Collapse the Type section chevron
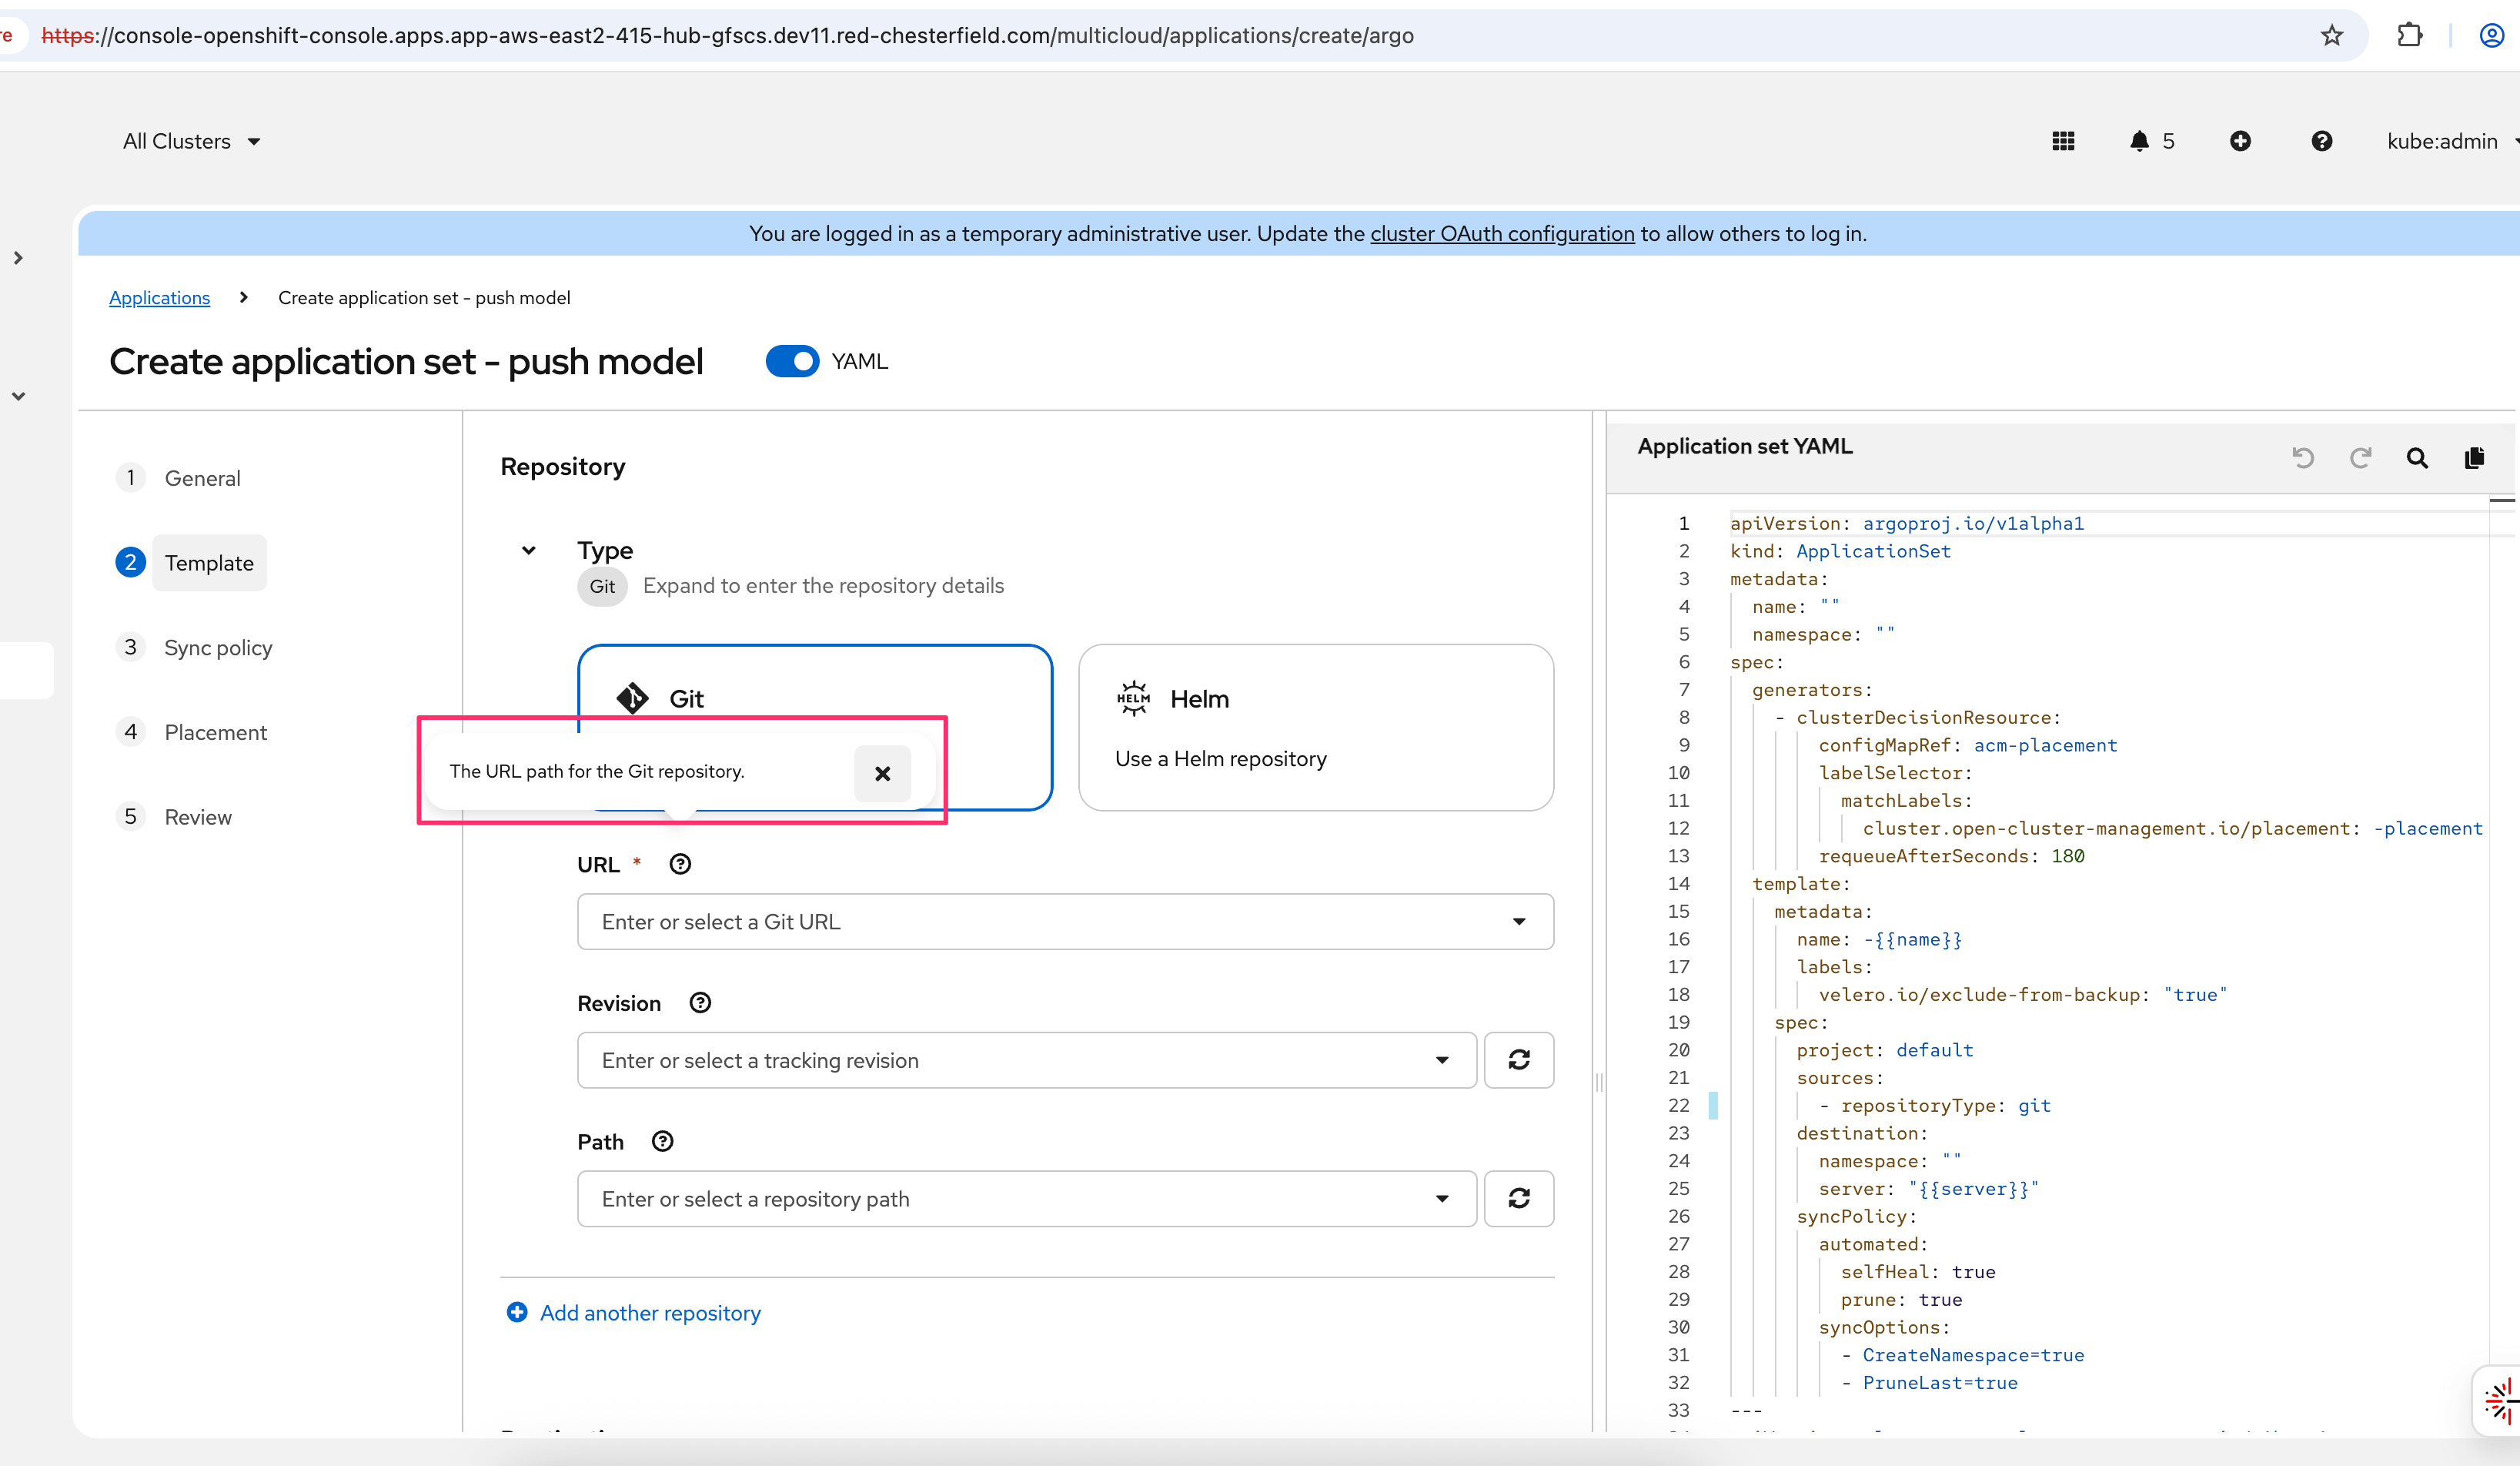The height and width of the screenshot is (1466, 2520). [x=529, y=550]
